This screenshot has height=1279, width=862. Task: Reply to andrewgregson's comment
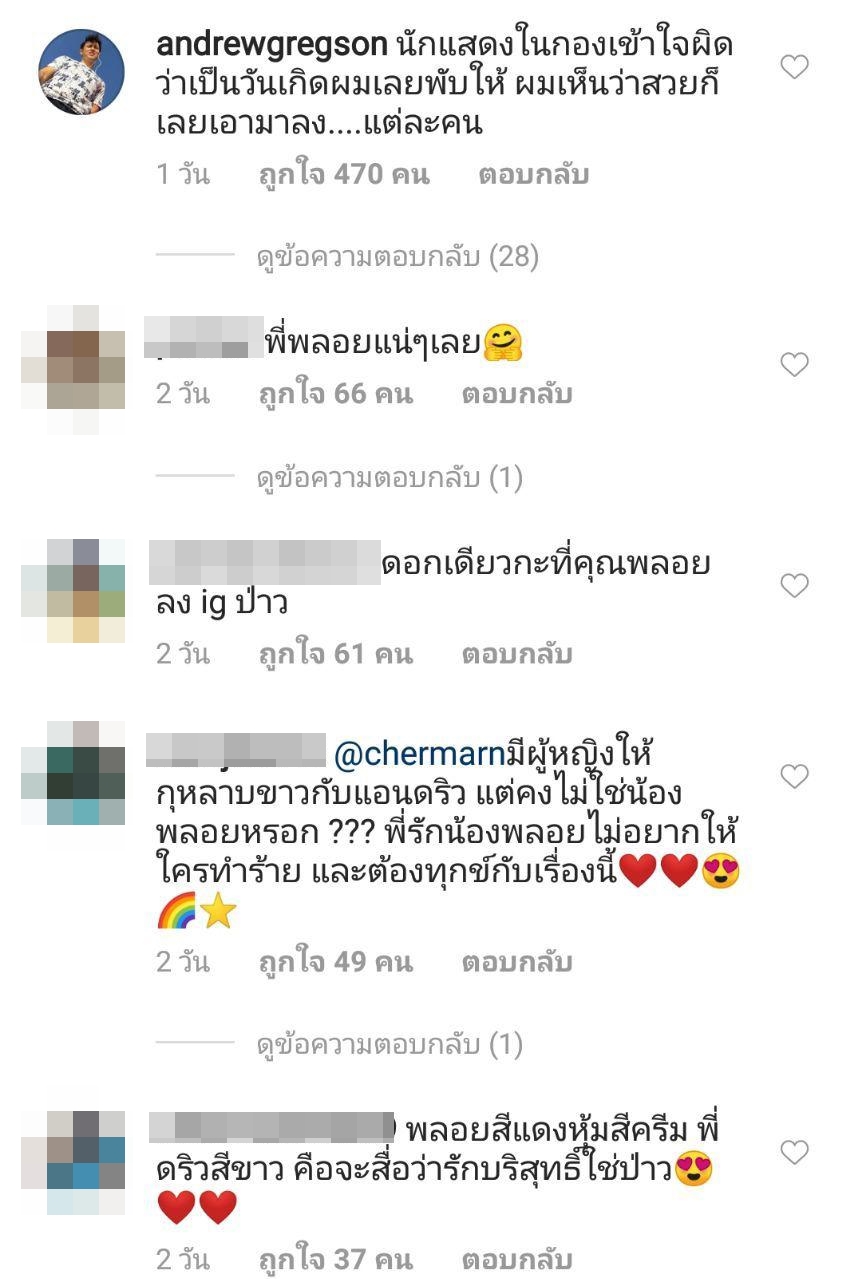tap(534, 175)
